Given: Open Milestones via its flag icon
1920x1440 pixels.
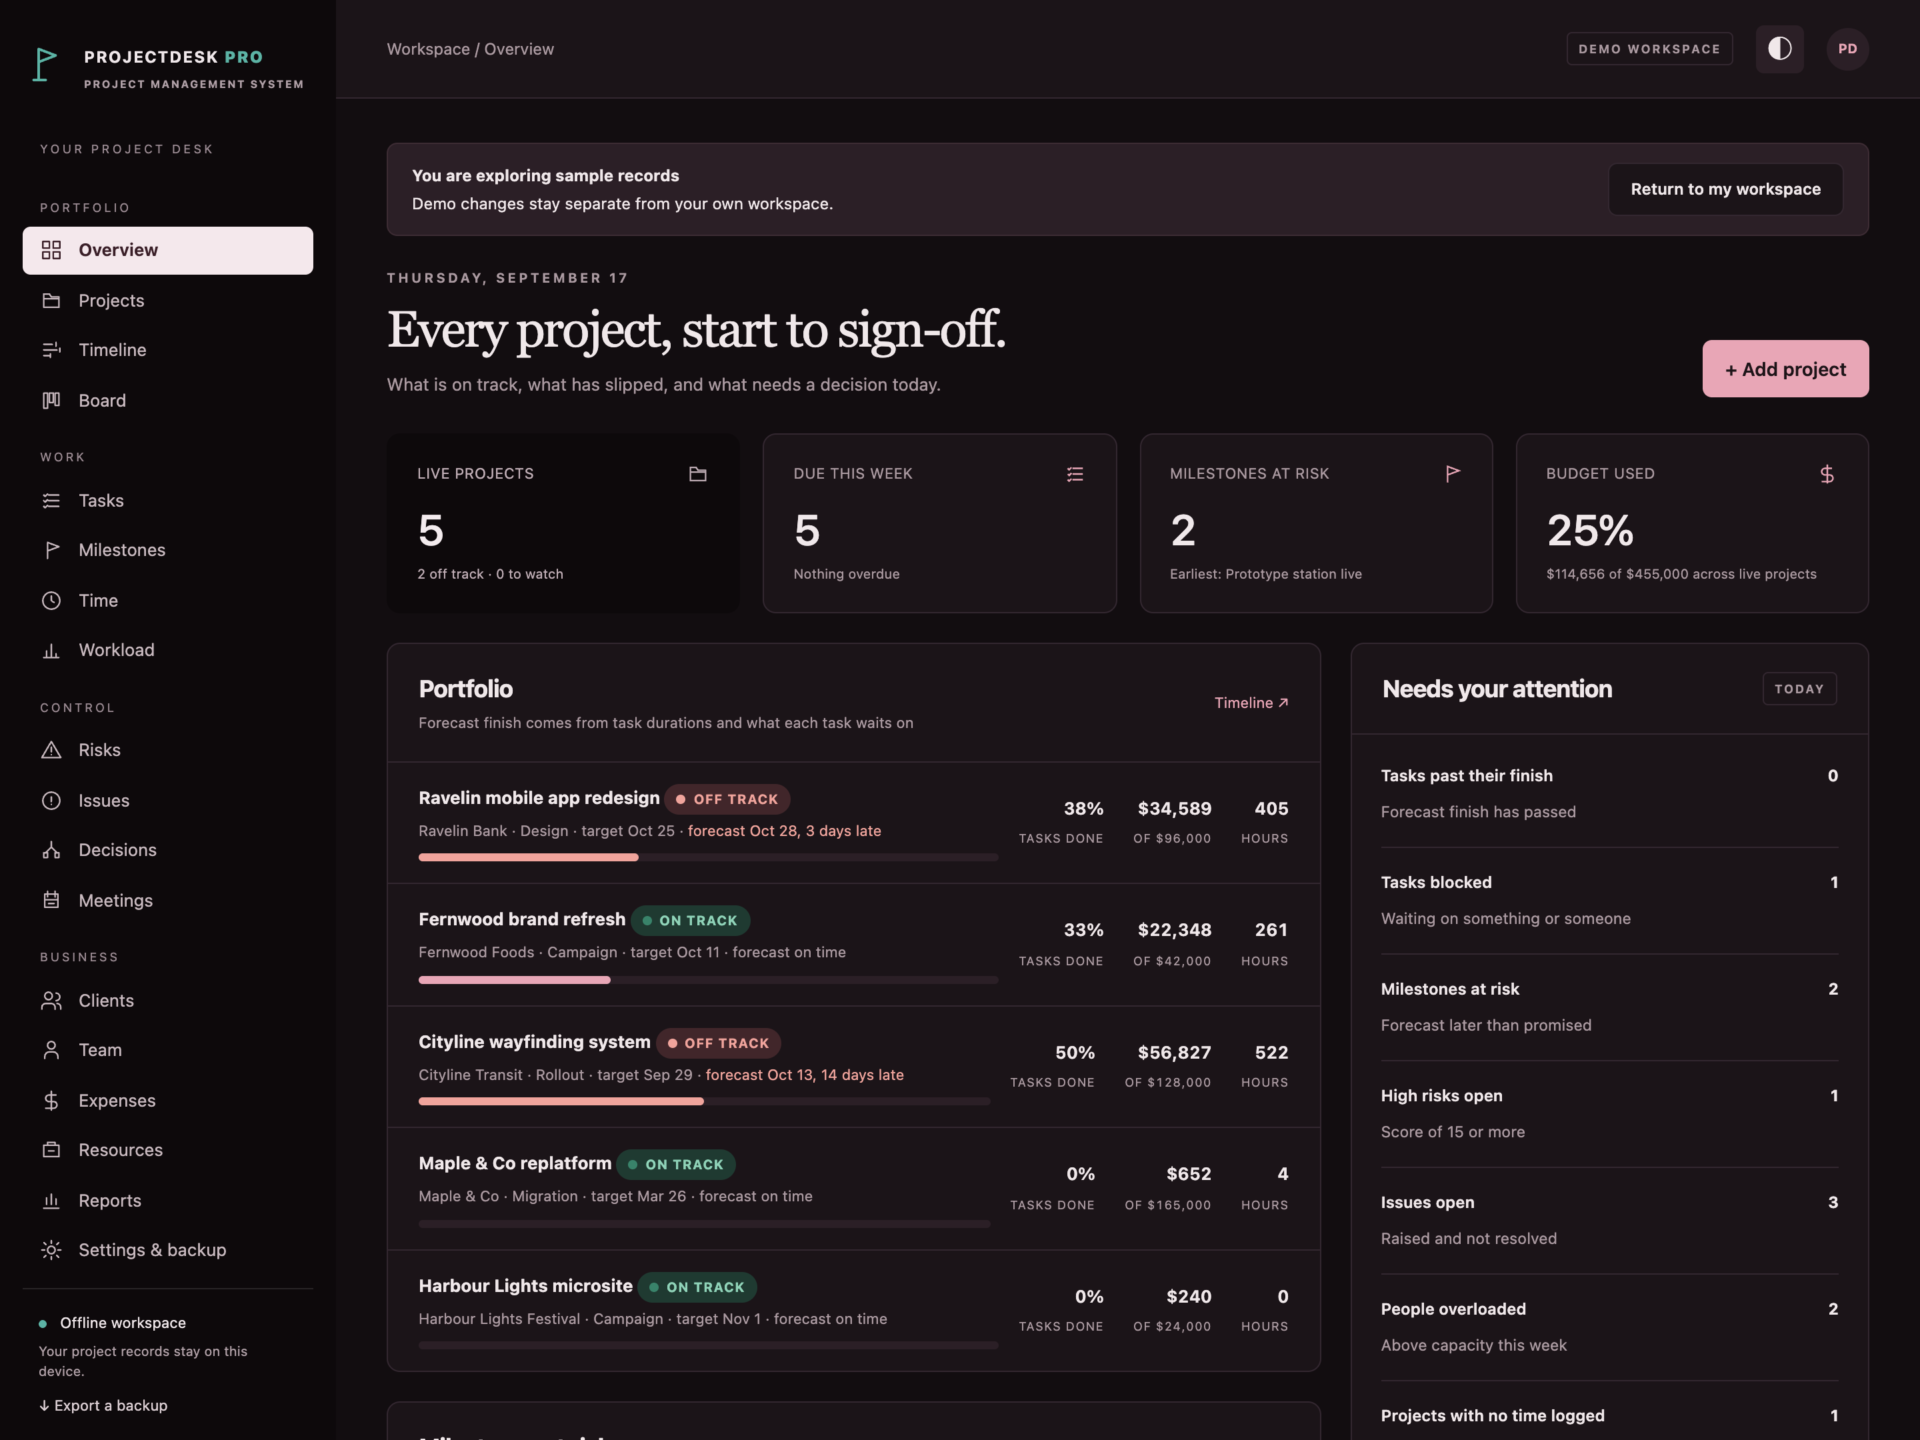Looking at the screenshot, I should tap(51, 550).
